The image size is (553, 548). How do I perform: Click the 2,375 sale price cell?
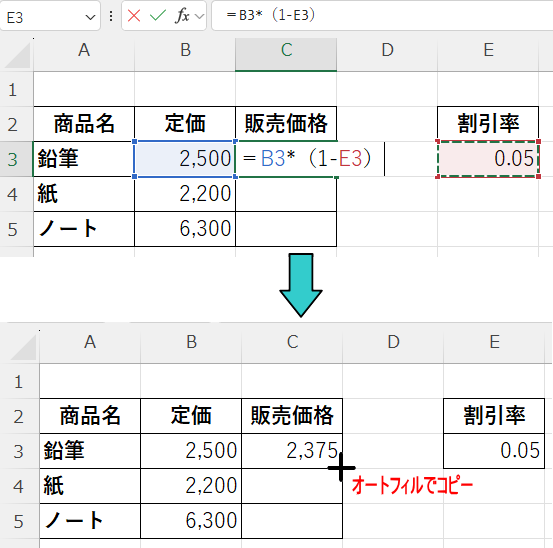tap(292, 451)
